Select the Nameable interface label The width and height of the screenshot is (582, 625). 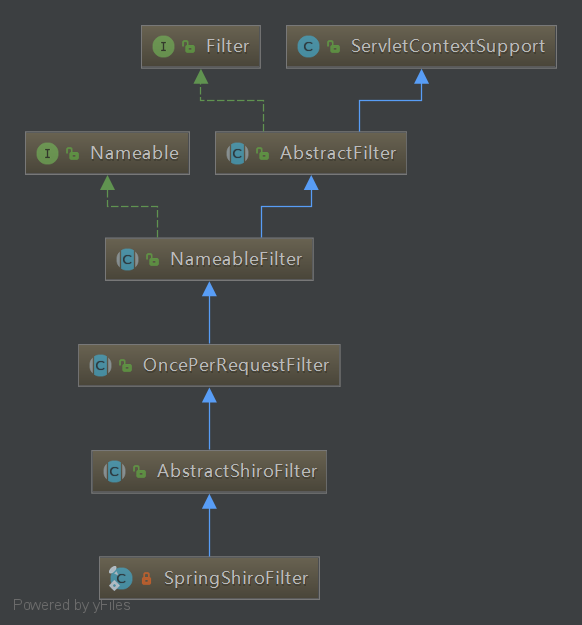(x=135, y=153)
